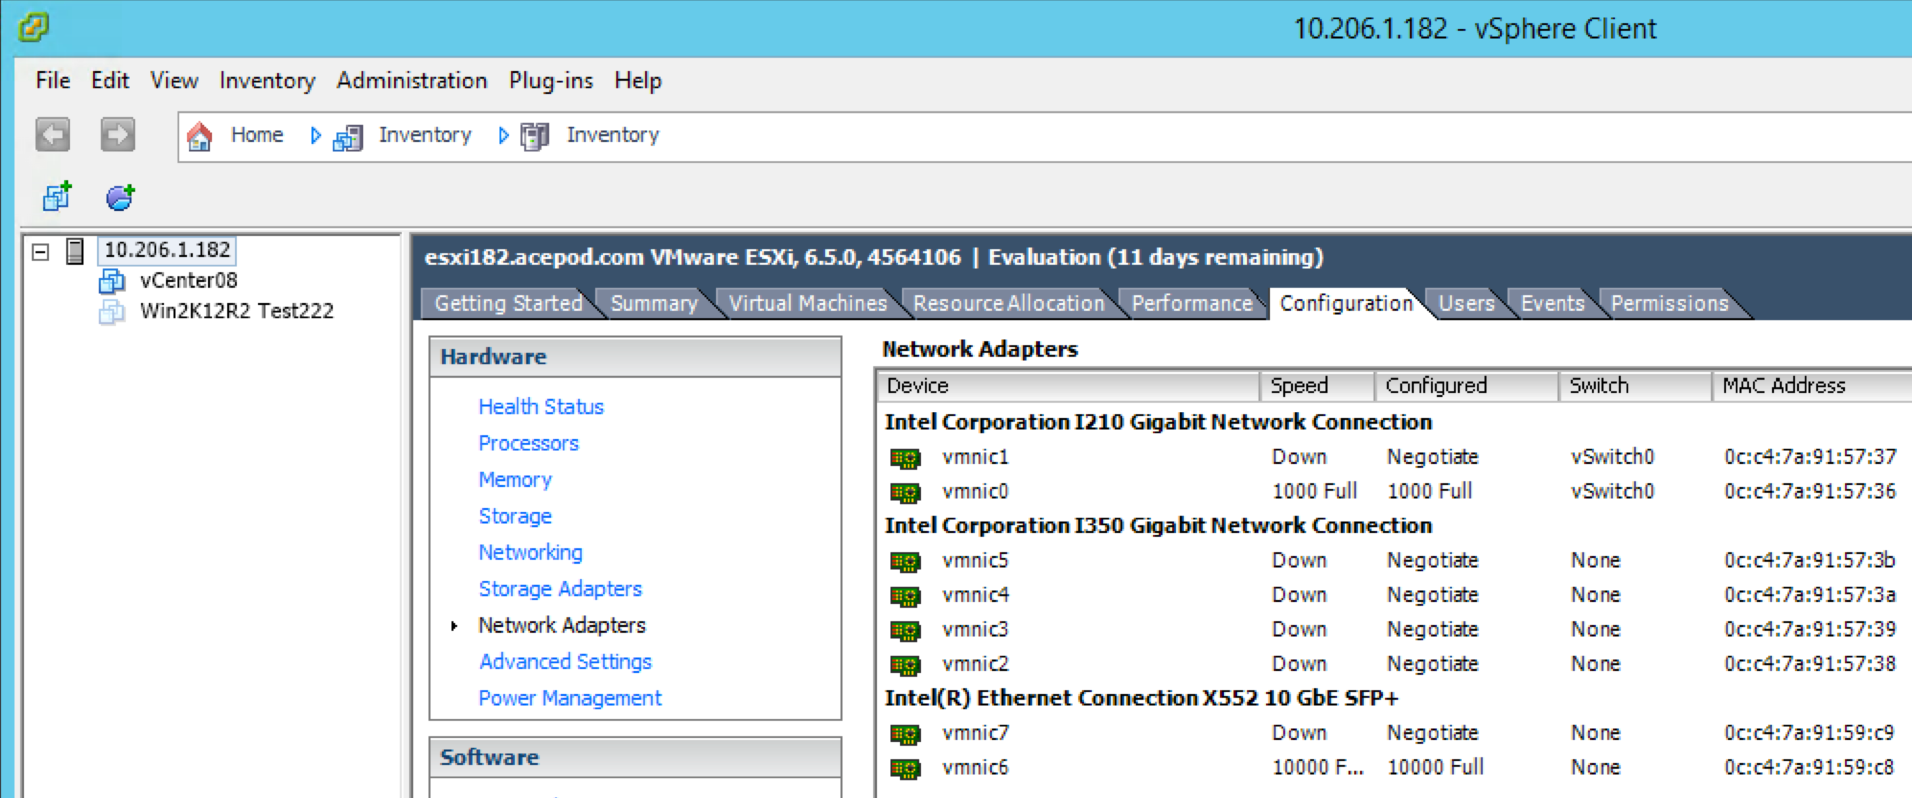
Task: Open the Administration menu
Action: click(412, 80)
